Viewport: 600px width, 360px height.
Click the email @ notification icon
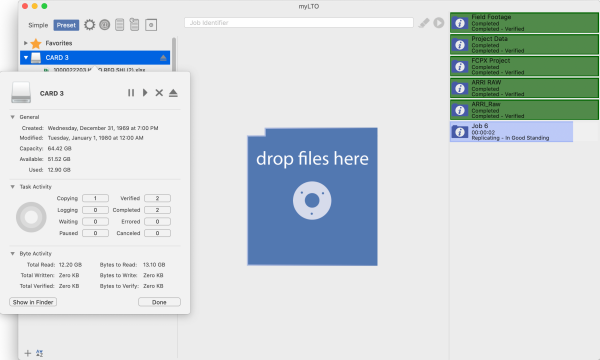(104, 25)
